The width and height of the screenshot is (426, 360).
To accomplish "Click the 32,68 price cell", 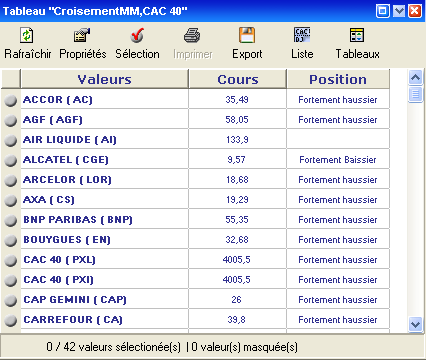I will (x=237, y=240).
